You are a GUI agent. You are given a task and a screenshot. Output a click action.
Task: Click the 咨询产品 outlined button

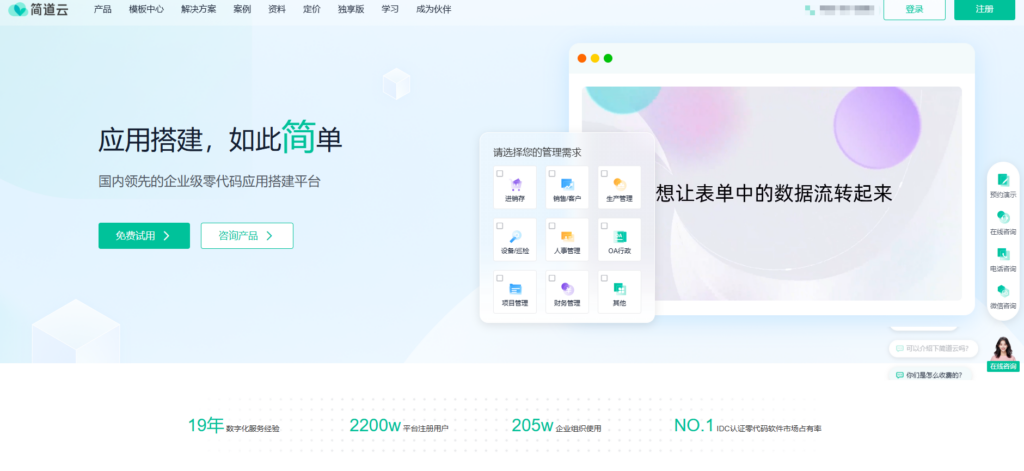coord(247,236)
